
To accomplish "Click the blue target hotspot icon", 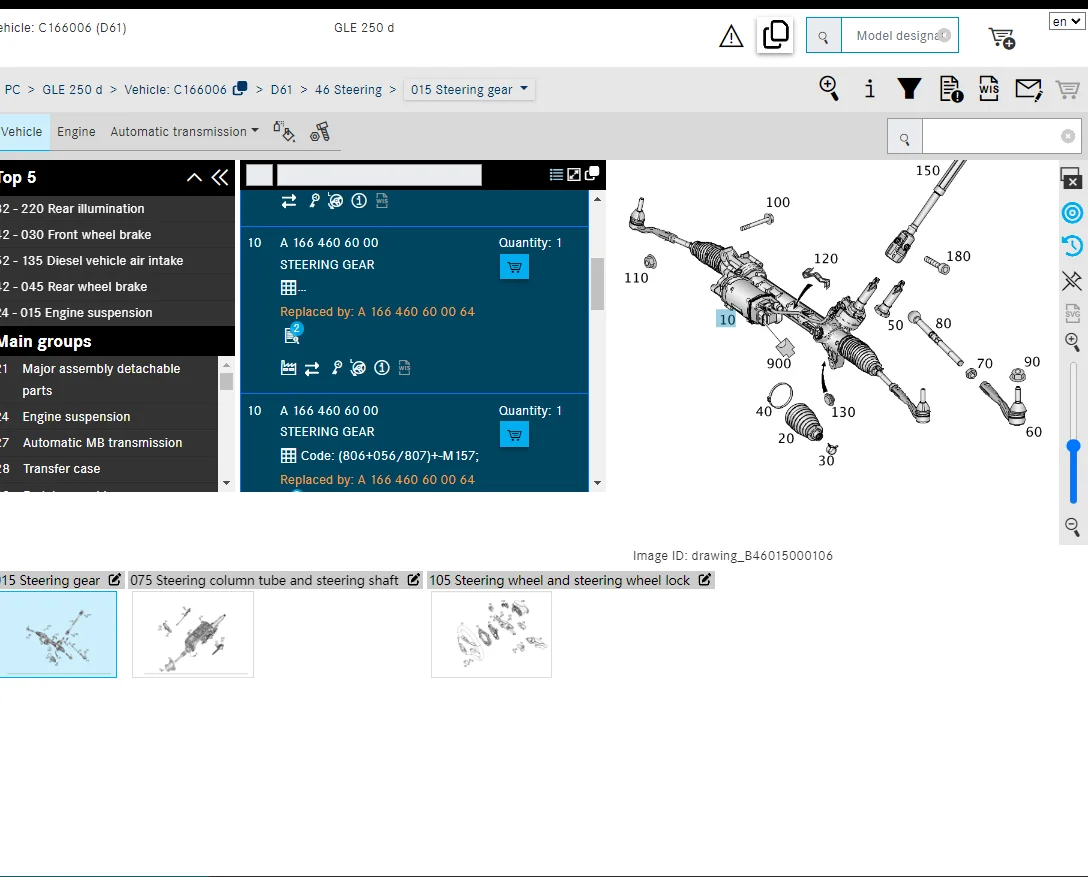I will pyautogui.click(x=1072, y=212).
